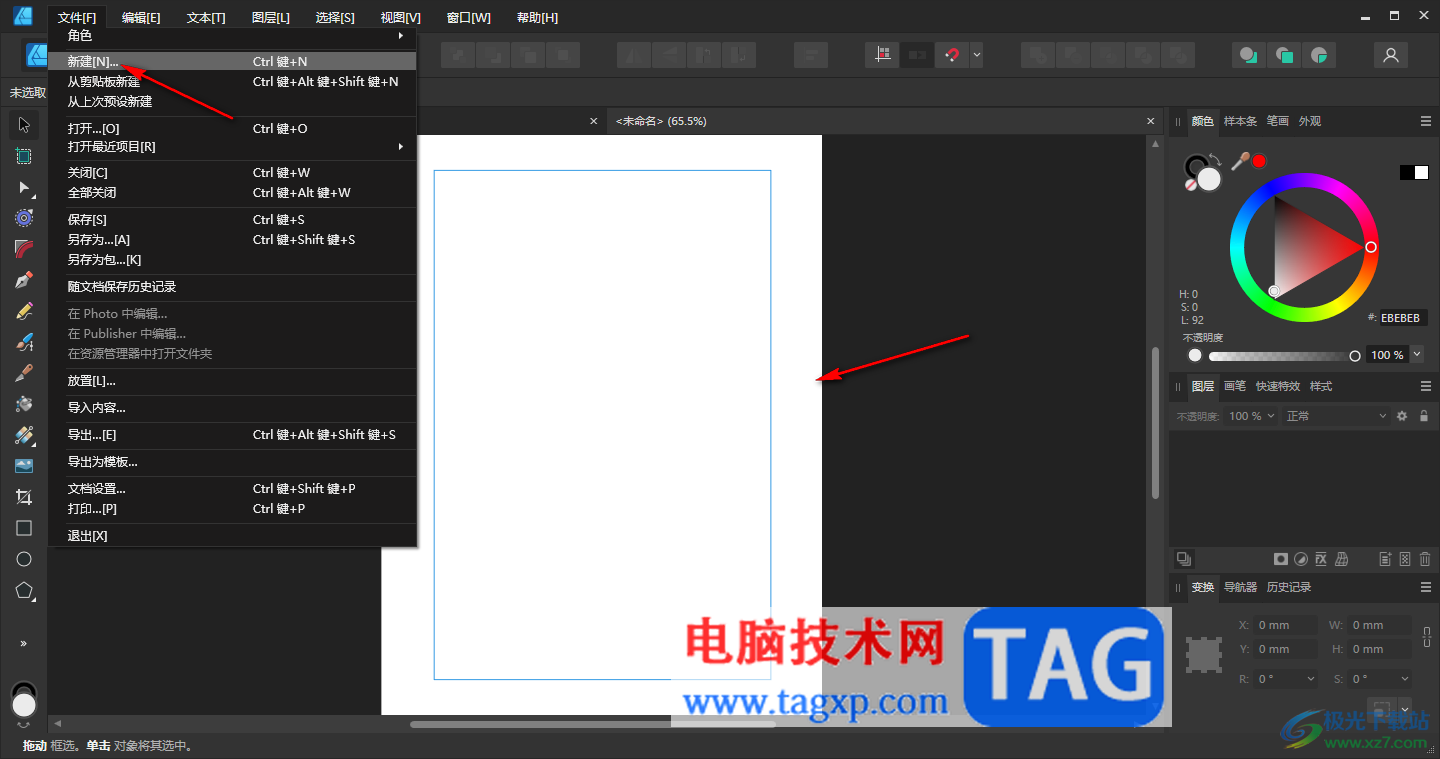Close the <未命名> document tab
The height and width of the screenshot is (759, 1440).
tap(1151, 121)
